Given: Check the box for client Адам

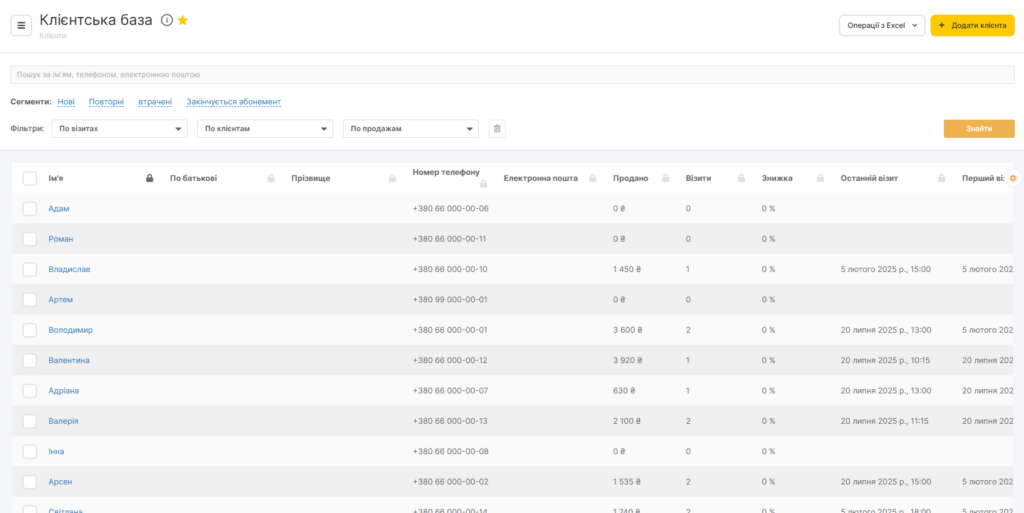Looking at the screenshot, I should [x=30, y=208].
